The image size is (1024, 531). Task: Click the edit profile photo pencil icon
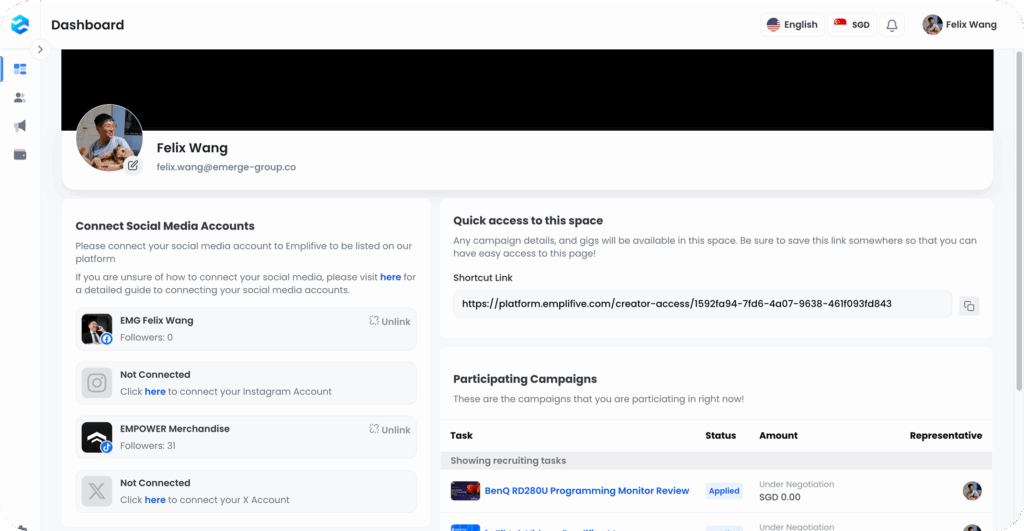tap(133, 165)
